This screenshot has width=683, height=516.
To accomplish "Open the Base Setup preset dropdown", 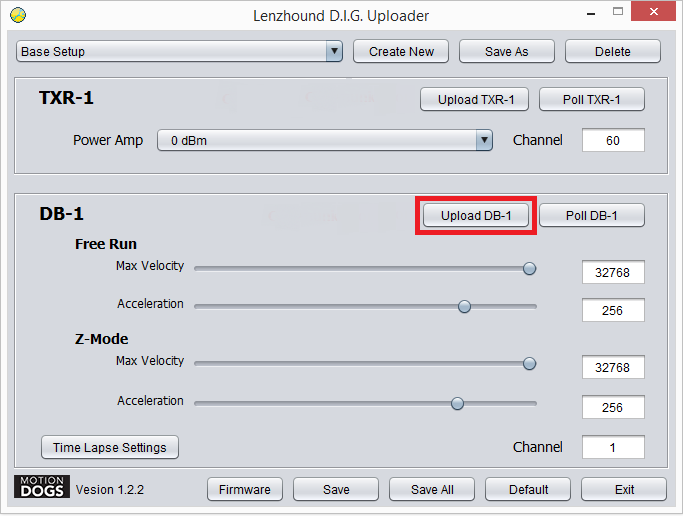I will click(x=179, y=51).
